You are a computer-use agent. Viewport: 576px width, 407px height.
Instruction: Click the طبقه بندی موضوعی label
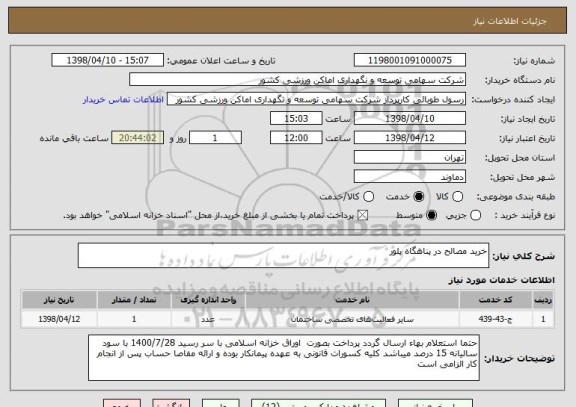coord(516,197)
